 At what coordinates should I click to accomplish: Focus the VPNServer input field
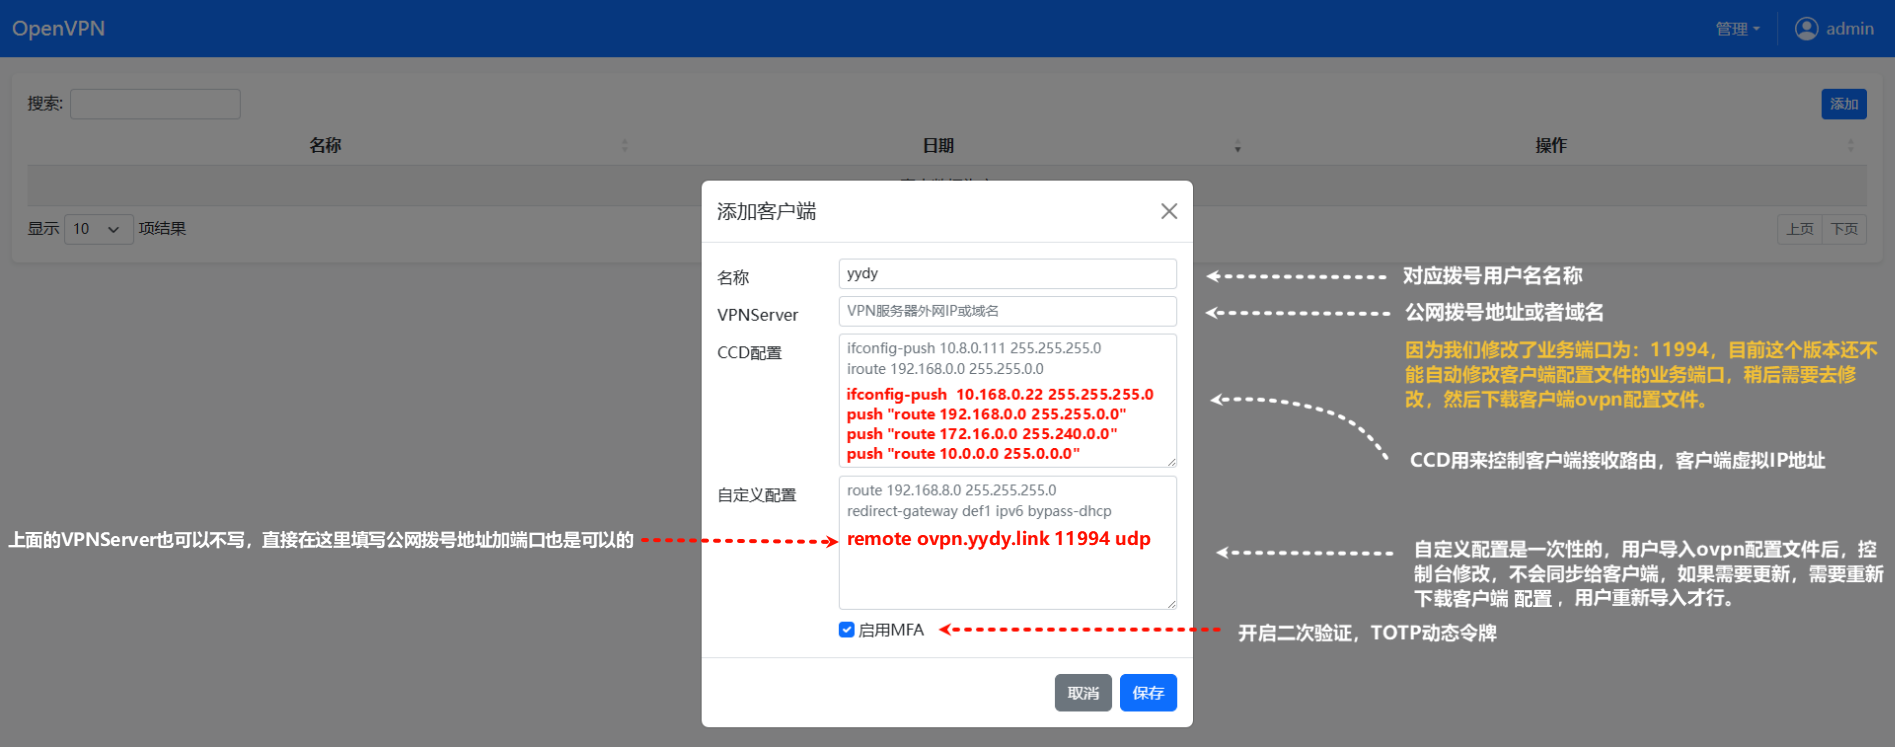[1007, 311]
